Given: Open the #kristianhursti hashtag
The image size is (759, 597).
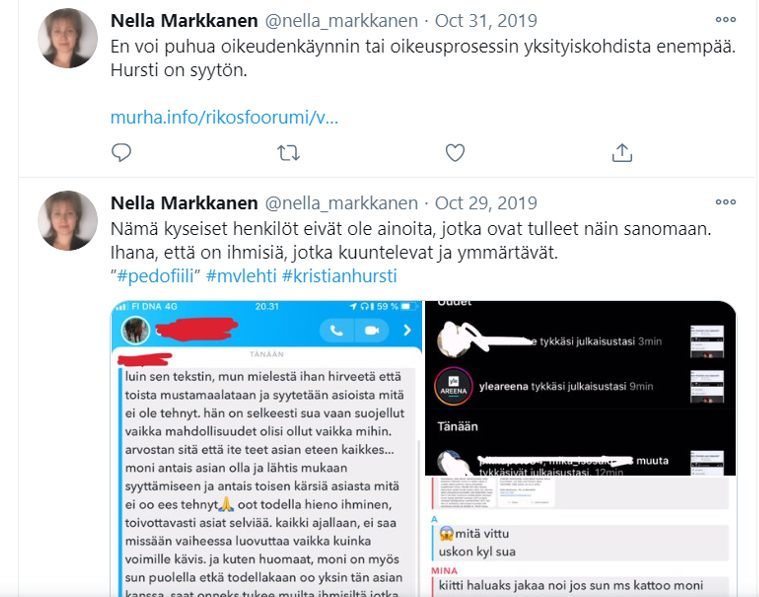Looking at the screenshot, I should click(x=339, y=276).
